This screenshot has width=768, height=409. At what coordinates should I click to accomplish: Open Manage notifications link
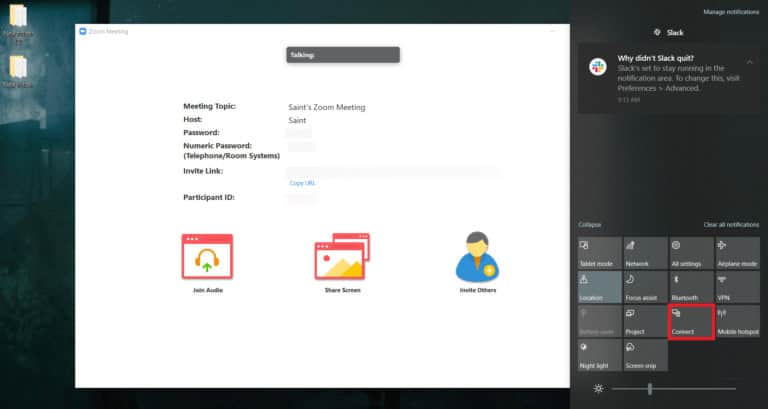click(731, 12)
